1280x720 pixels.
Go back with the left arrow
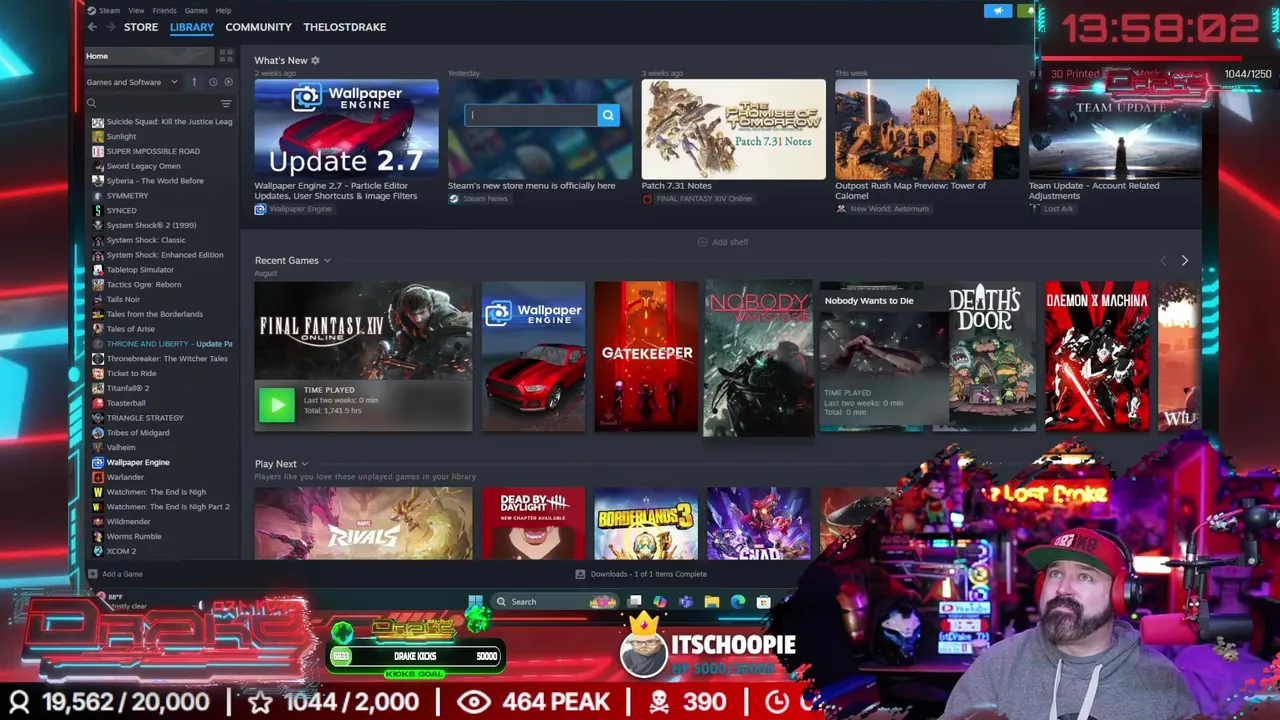pyautogui.click(x=92, y=27)
